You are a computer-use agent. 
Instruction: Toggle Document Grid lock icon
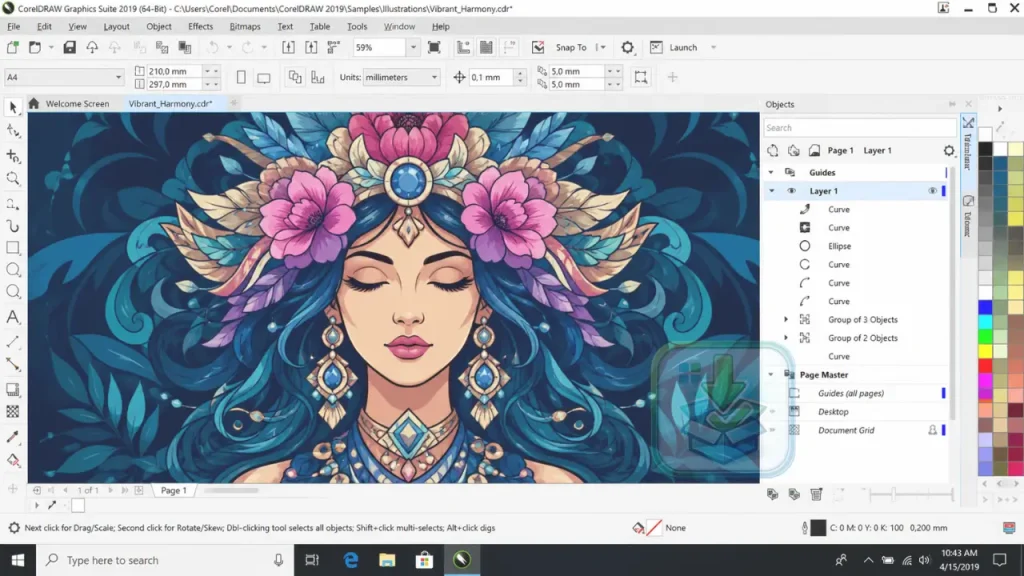click(933, 430)
